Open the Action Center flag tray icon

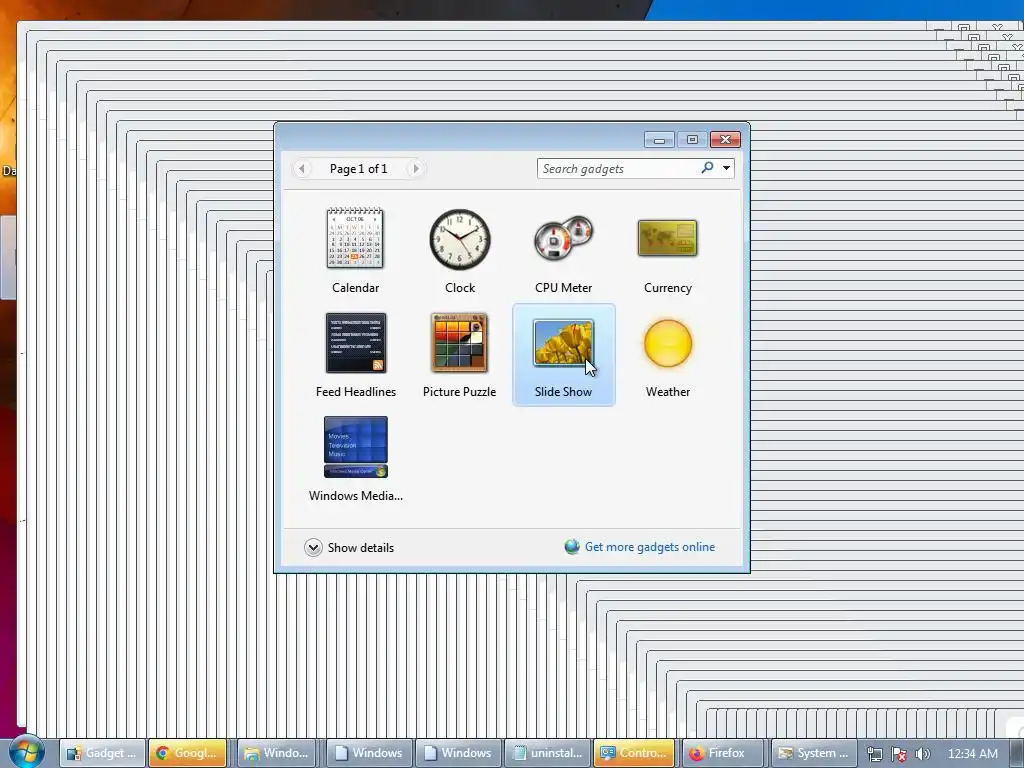899,754
